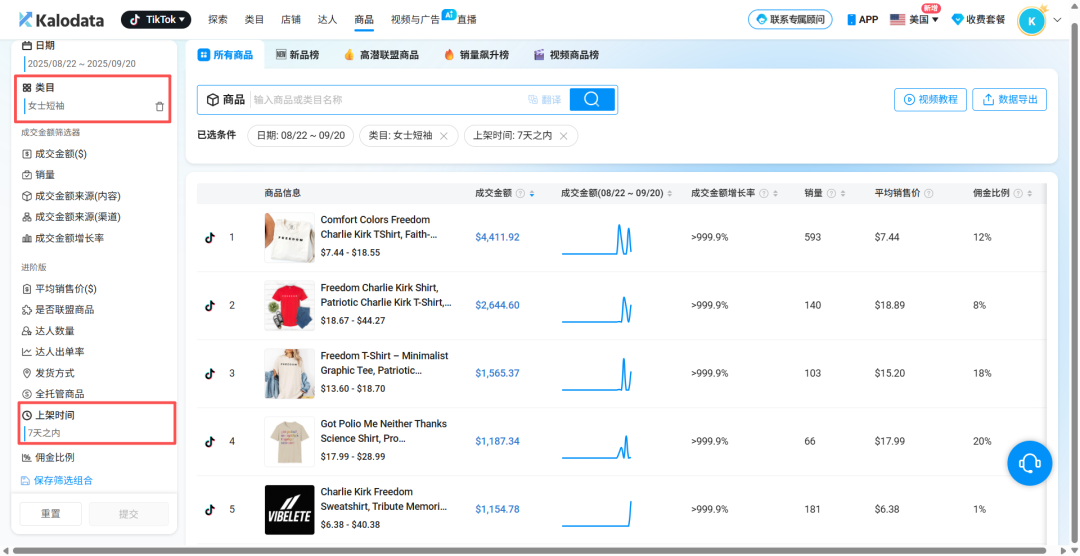Open the TikTok platform dropdown
This screenshot has height=556, width=1080.
pyautogui.click(x=156, y=19)
